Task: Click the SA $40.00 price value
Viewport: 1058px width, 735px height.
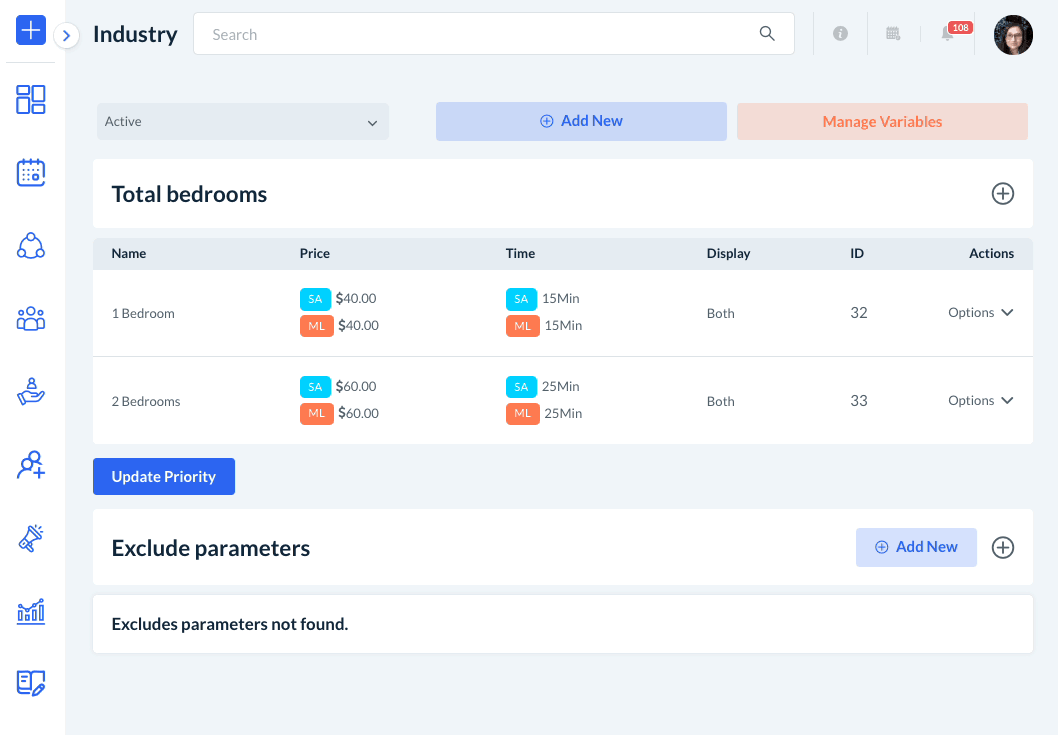Action: pos(356,298)
